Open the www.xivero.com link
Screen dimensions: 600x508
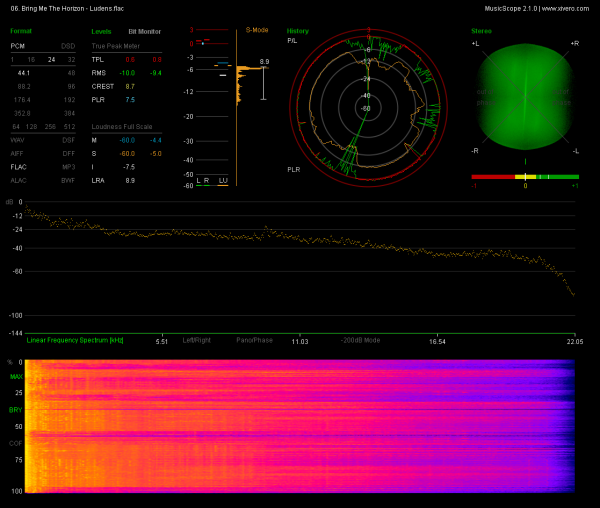point(565,8)
